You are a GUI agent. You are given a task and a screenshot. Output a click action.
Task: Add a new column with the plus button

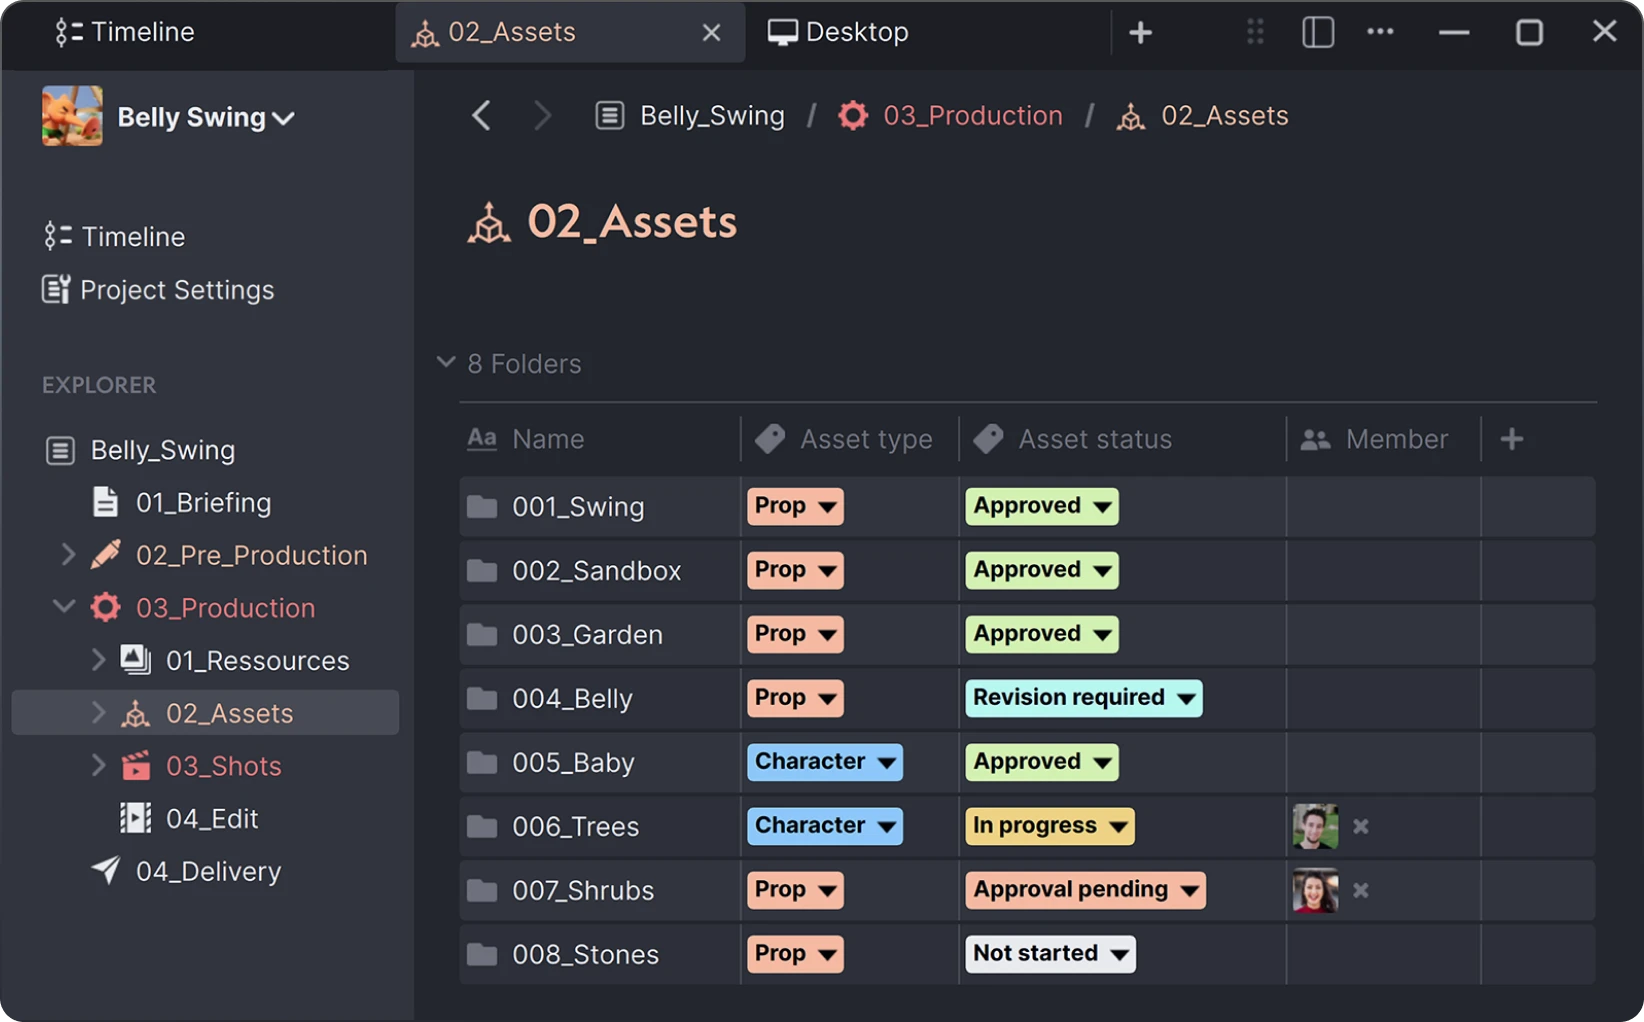point(1512,438)
